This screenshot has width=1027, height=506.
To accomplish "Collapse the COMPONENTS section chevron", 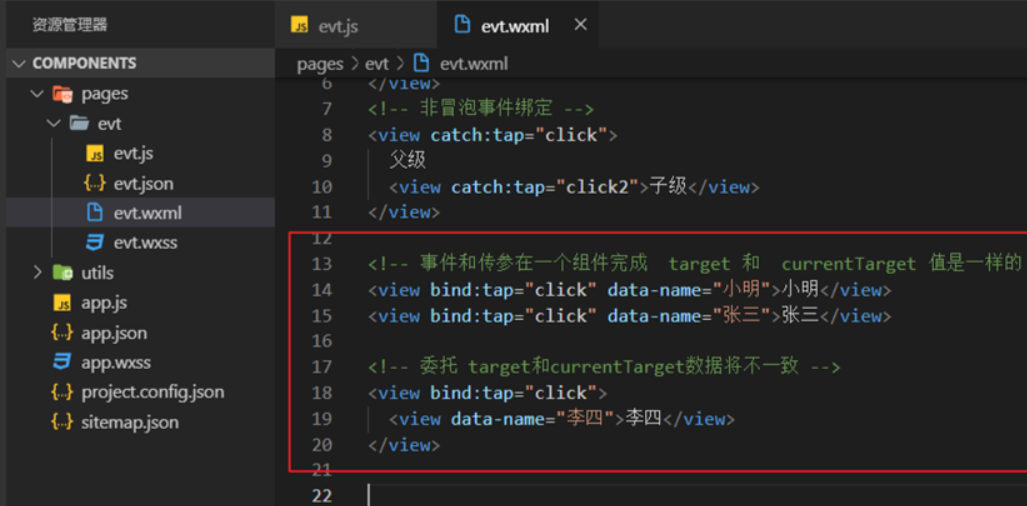I will point(20,63).
